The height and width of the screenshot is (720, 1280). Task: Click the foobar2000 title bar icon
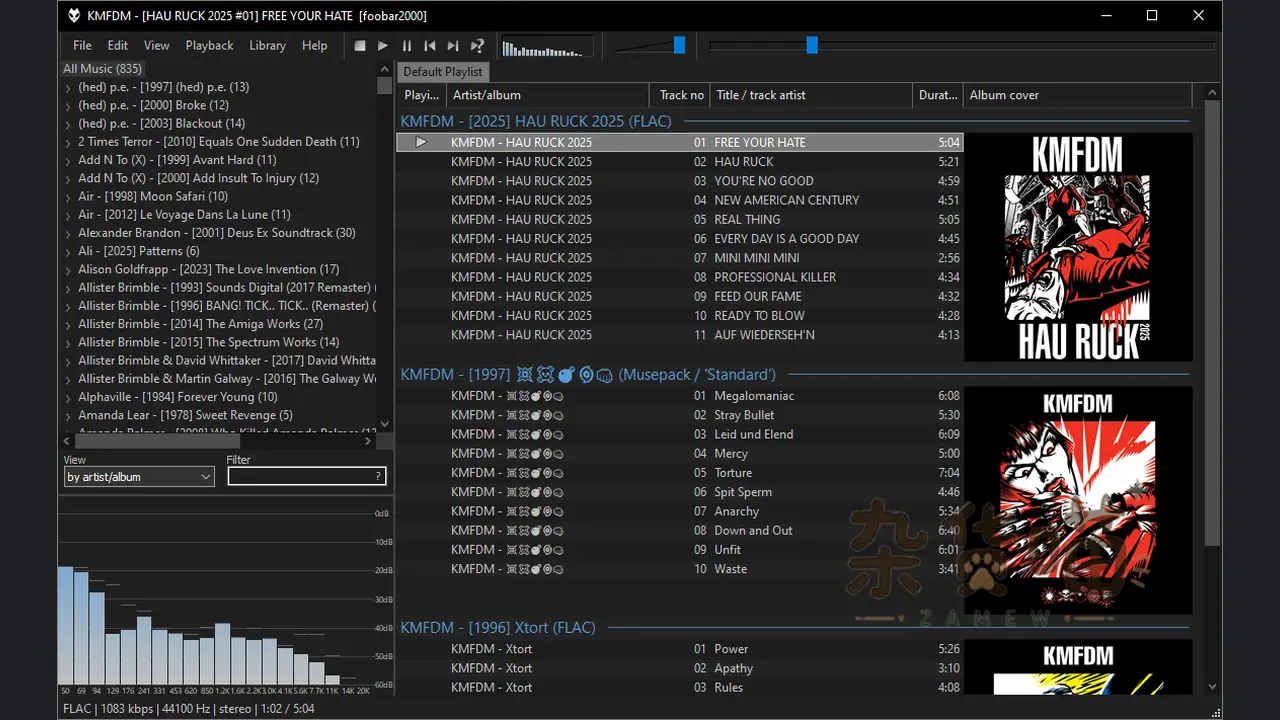pos(74,15)
